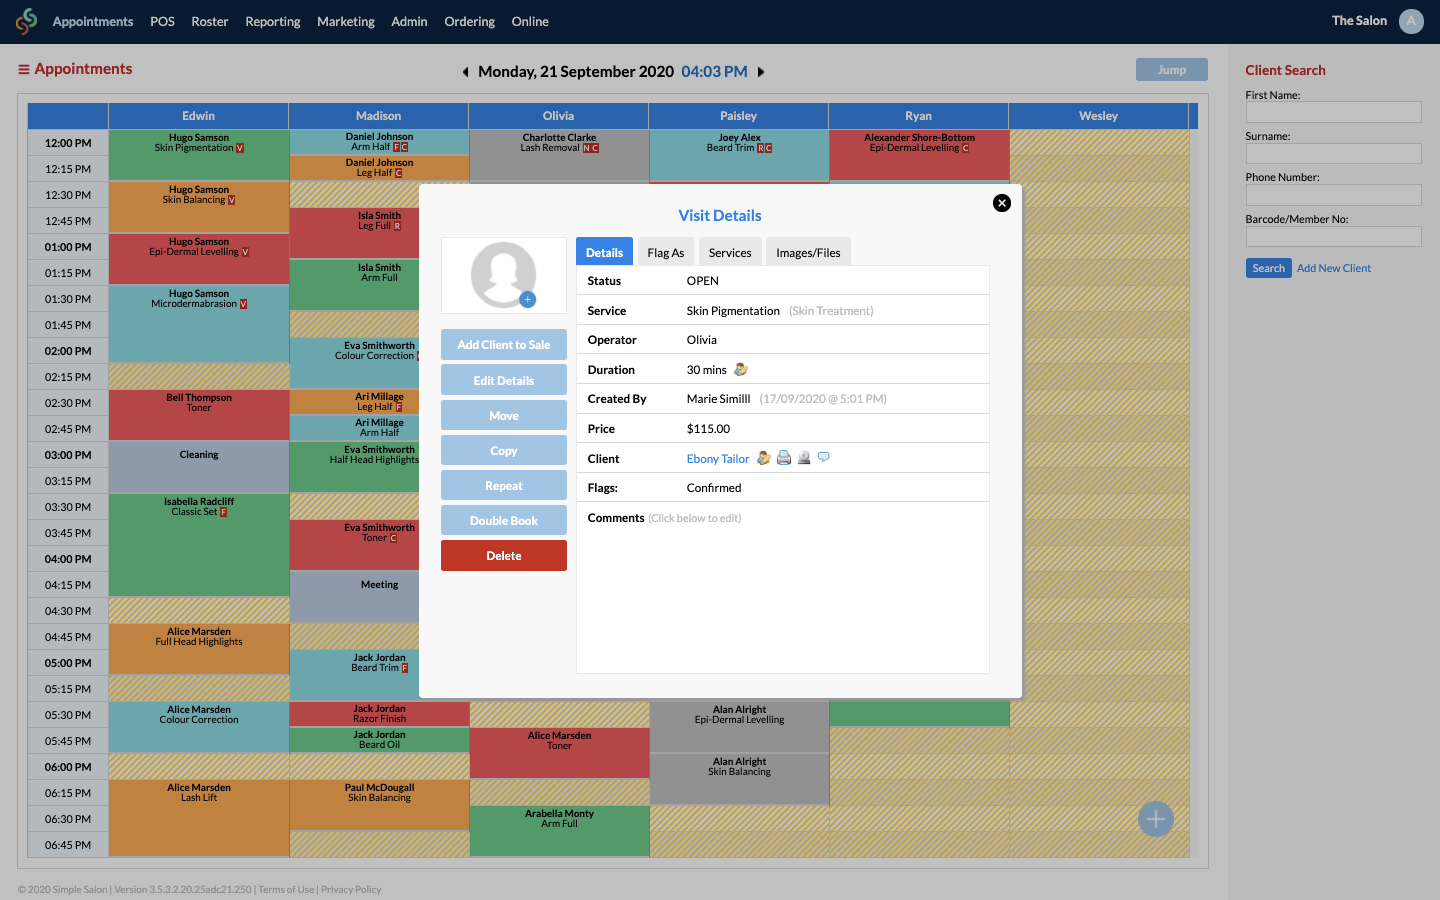This screenshot has height=900, width=1440.
Task: Click the Barcode/Member No input field
Action: [1333, 236]
